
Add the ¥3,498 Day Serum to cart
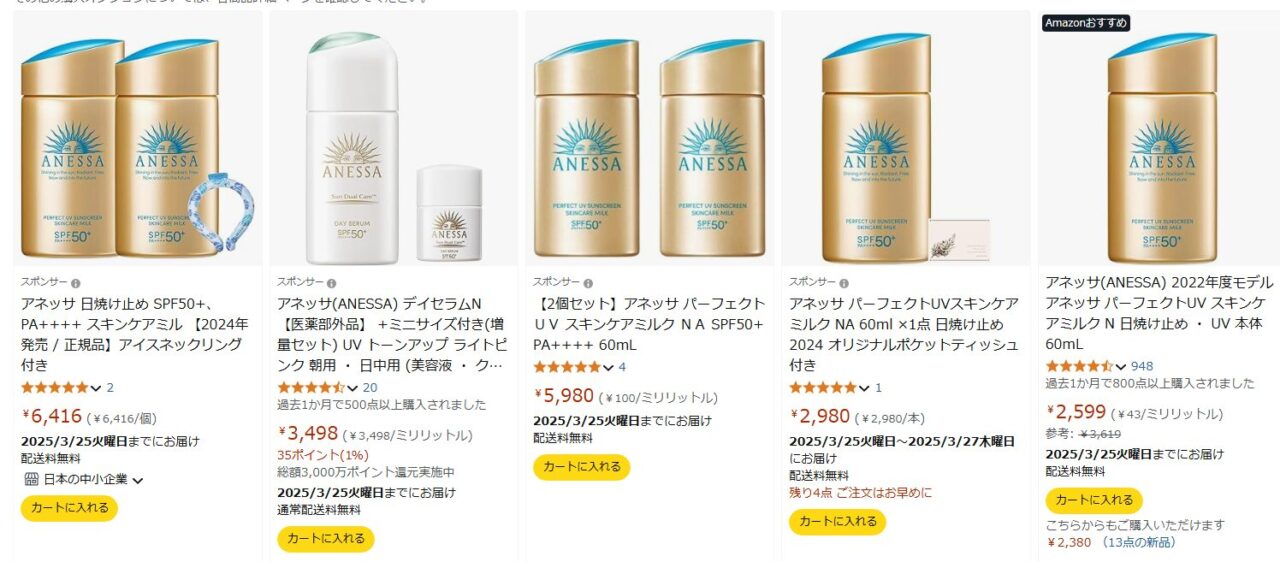point(325,539)
